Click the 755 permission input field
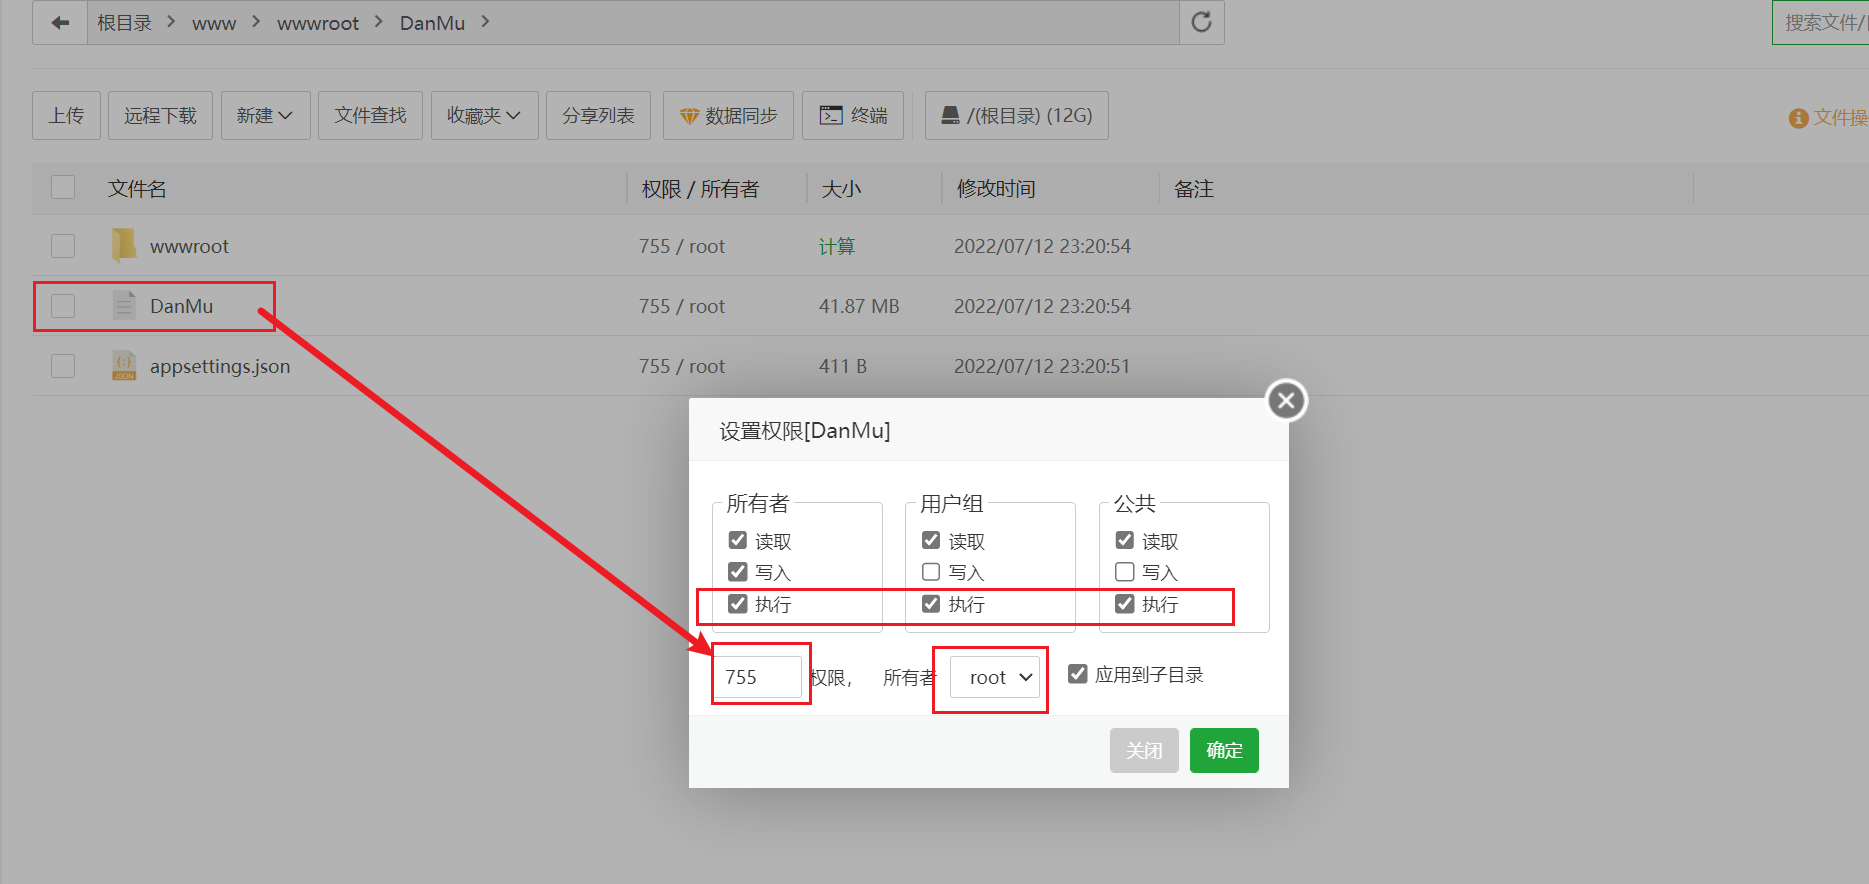Screen dimensions: 1869x884 coord(758,677)
